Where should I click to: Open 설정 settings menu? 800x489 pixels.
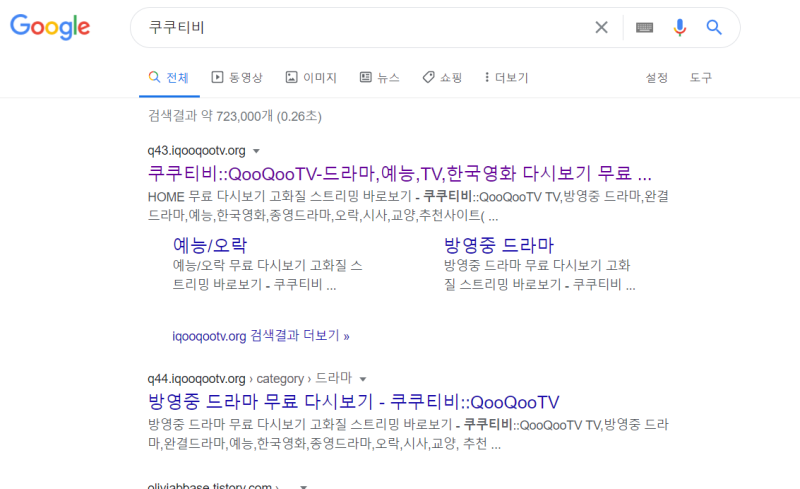click(x=657, y=78)
